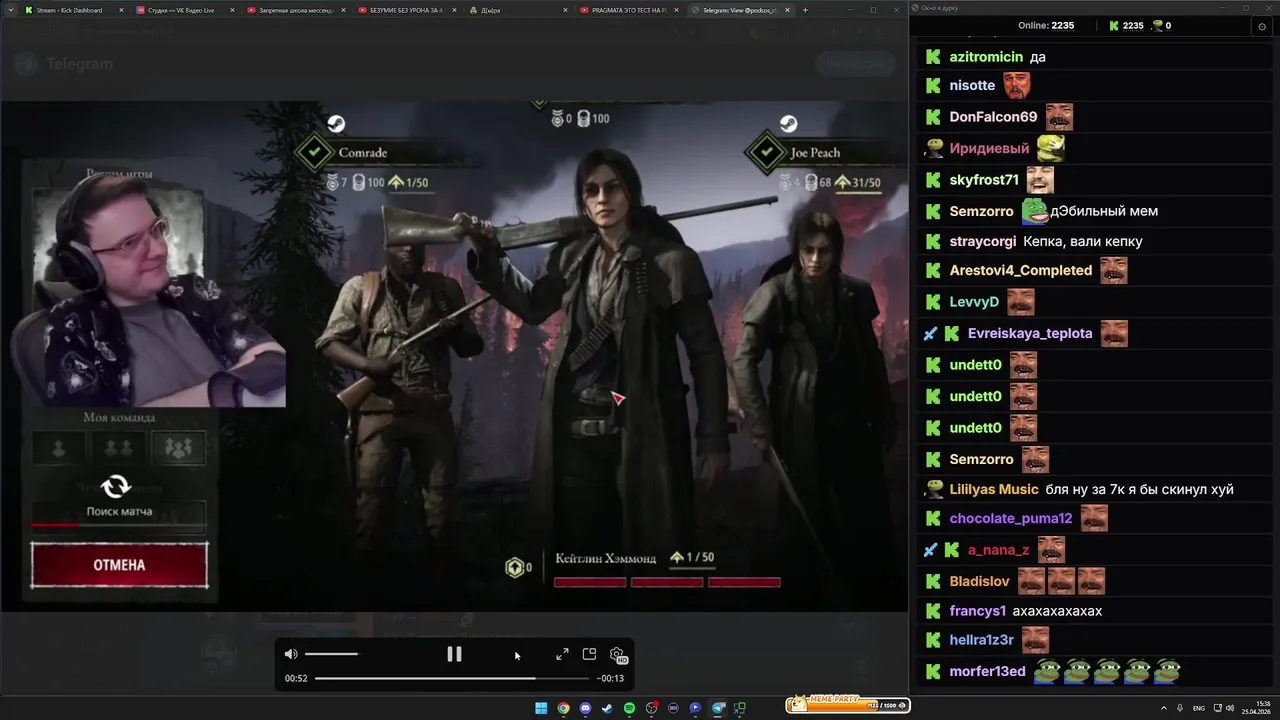Click chat username straycorgi
This screenshot has width=1280, height=720.
983,241
